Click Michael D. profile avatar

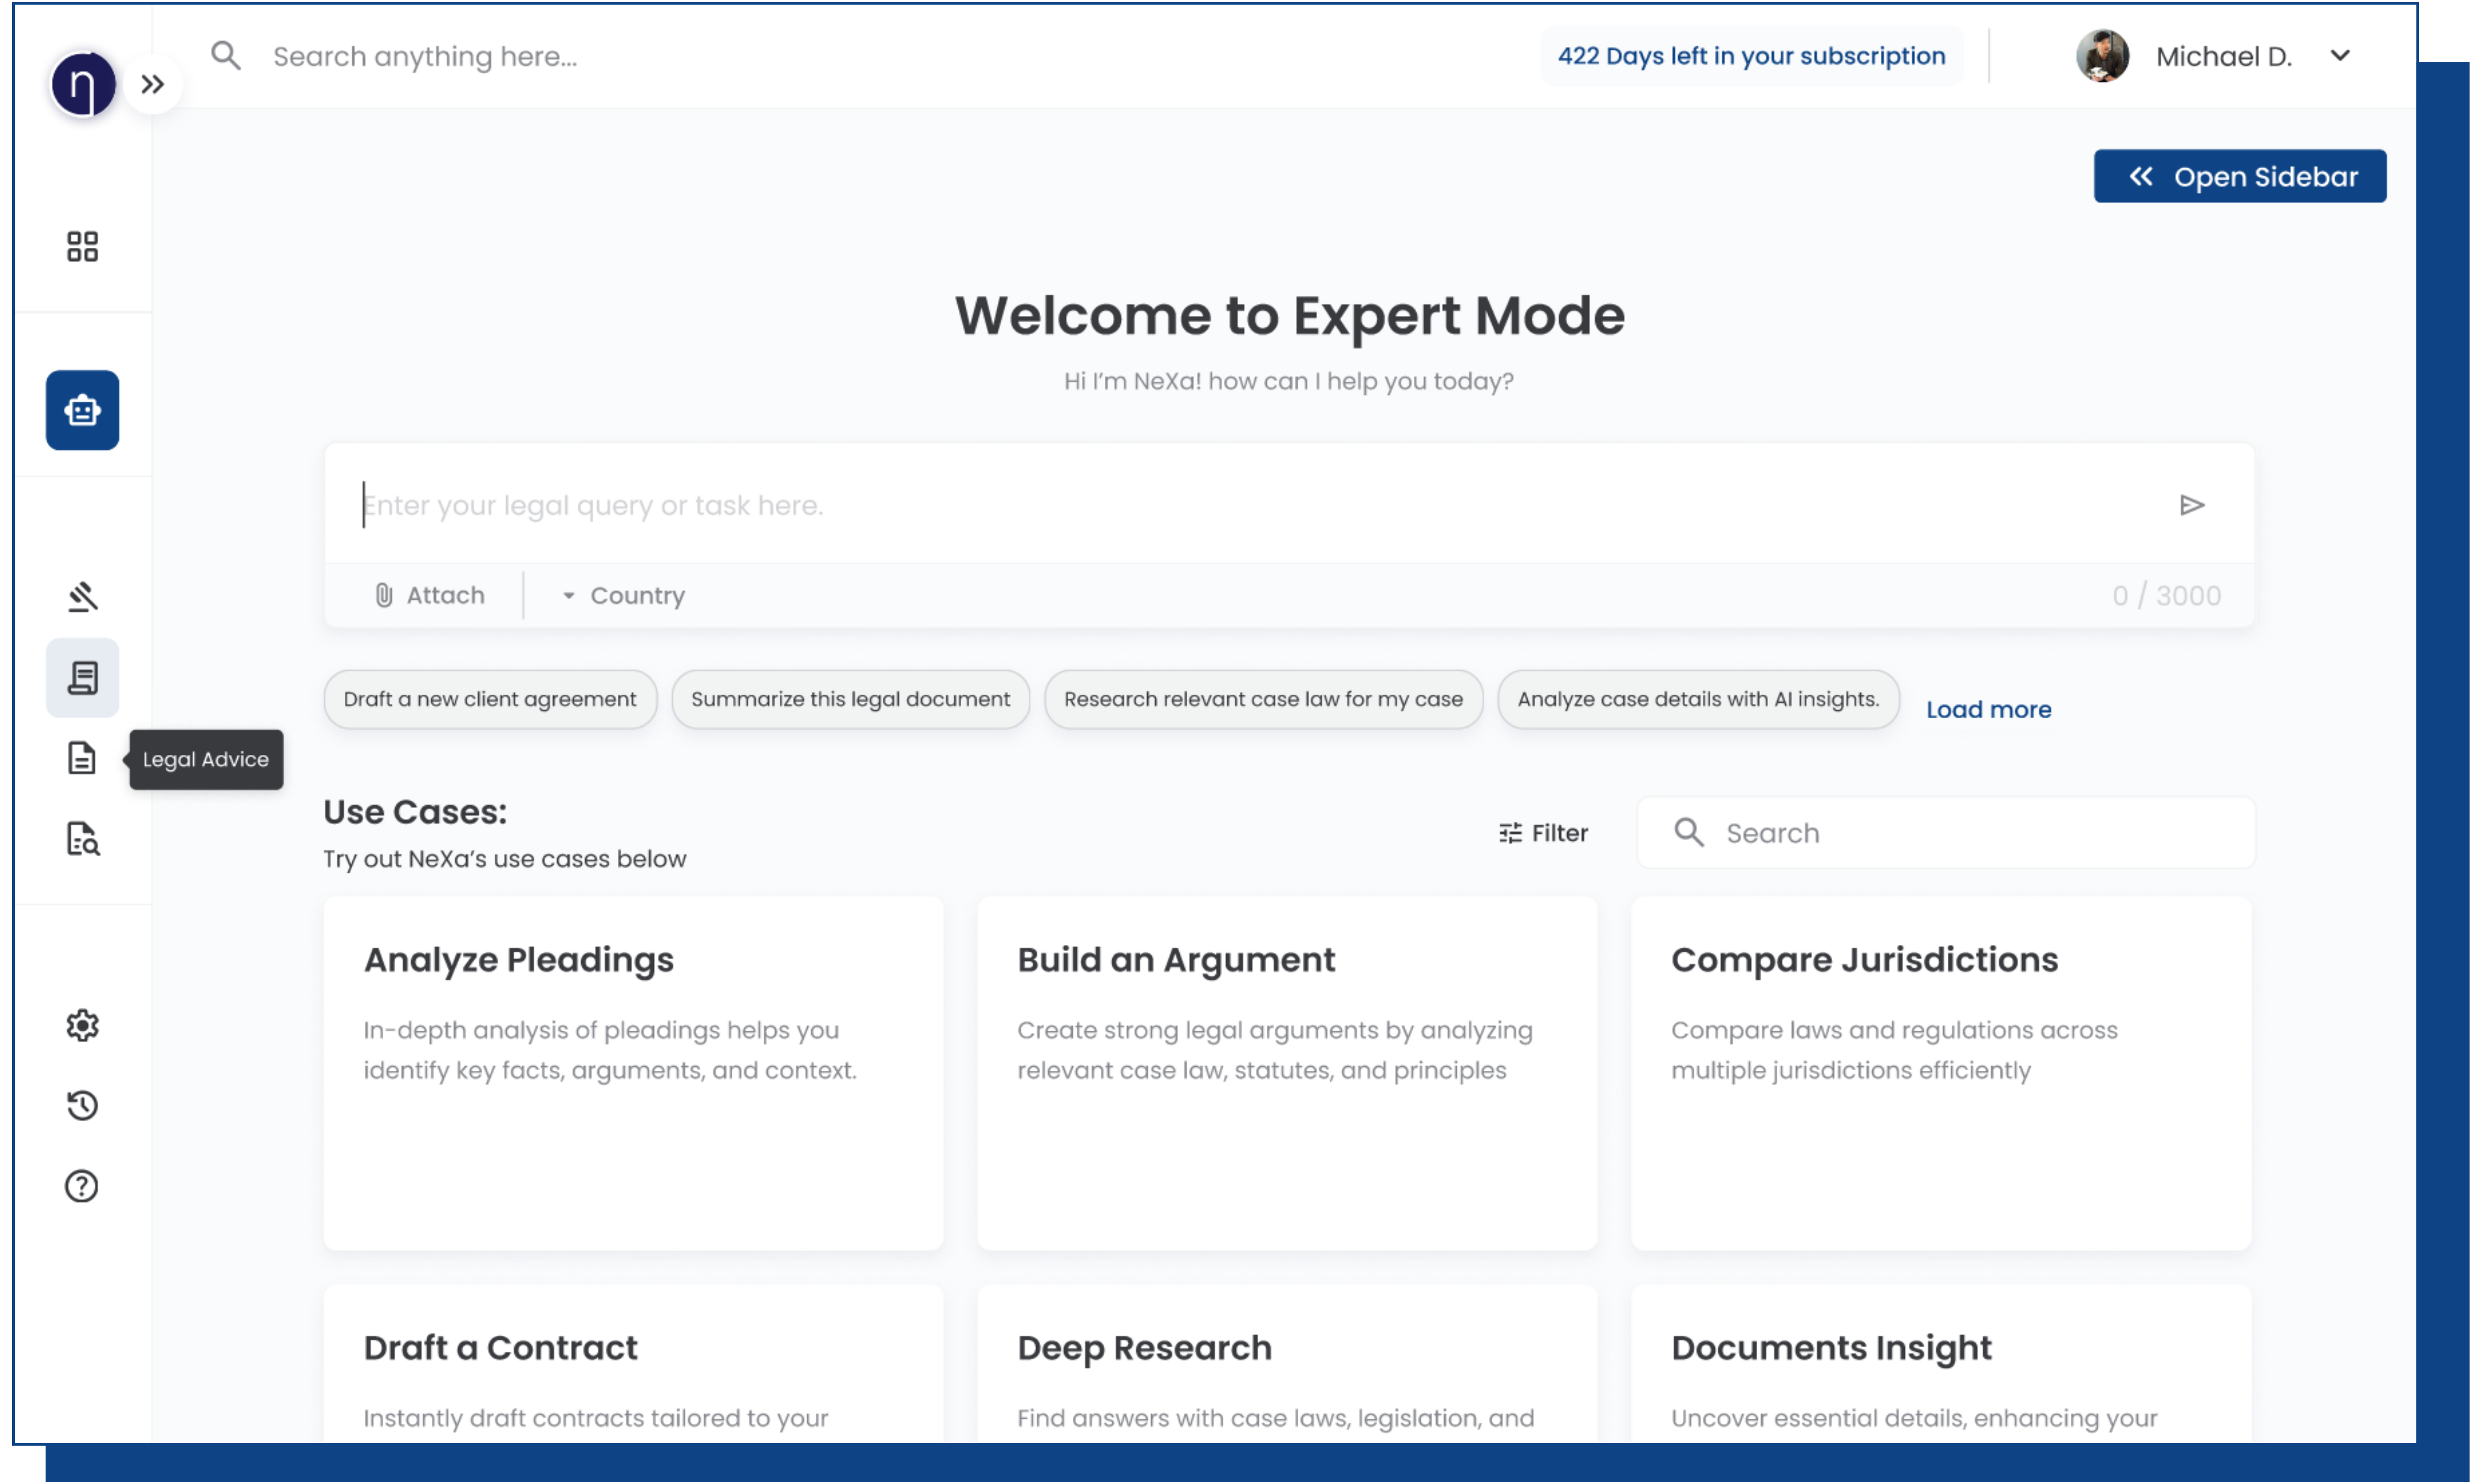tap(2103, 56)
